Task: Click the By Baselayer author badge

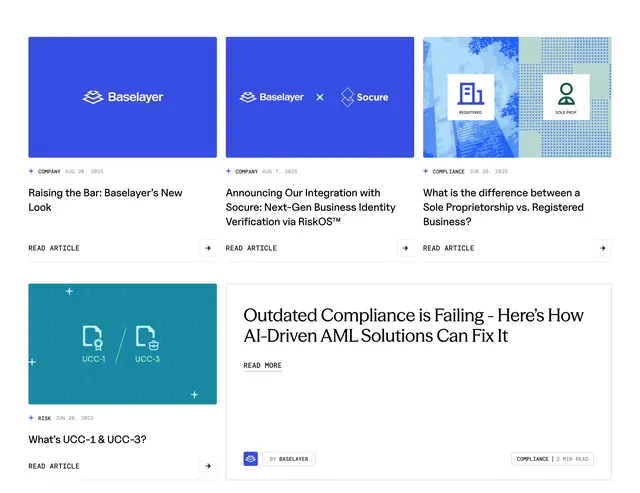Action: [x=289, y=459]
